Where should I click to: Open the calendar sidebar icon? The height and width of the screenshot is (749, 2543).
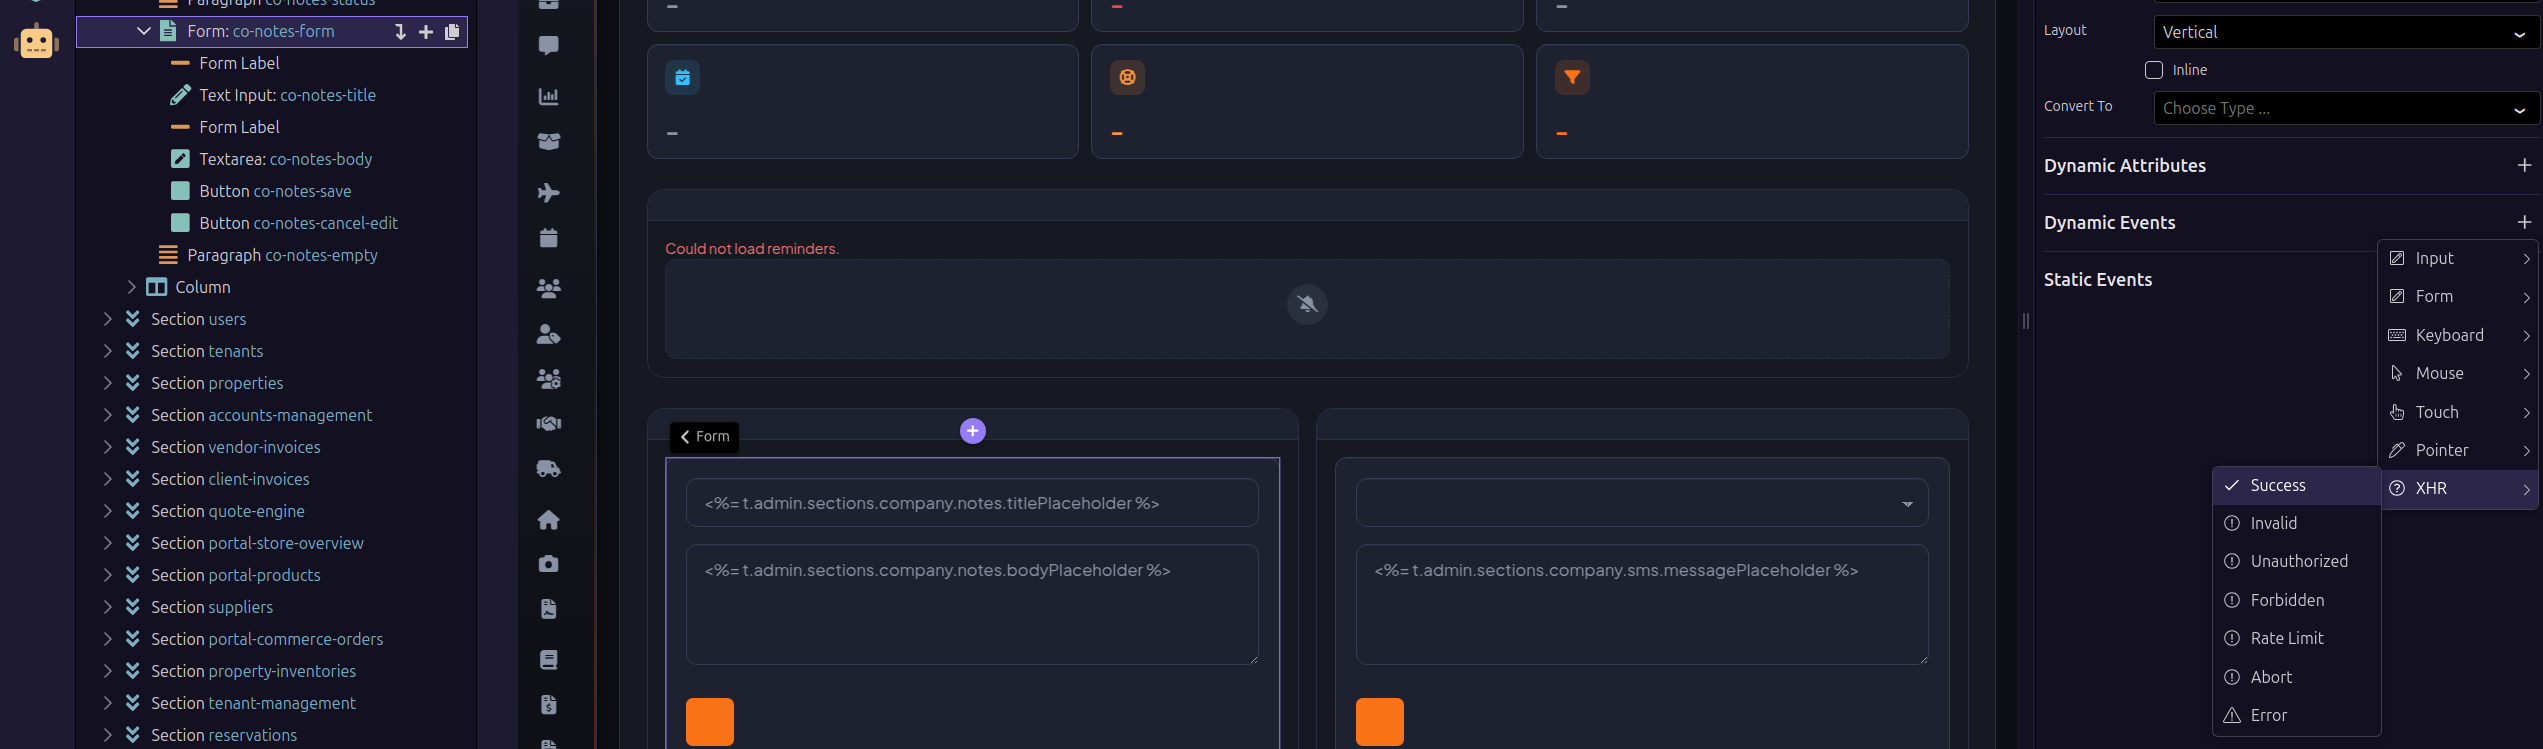pyautogui.click(x=548, y=237)
